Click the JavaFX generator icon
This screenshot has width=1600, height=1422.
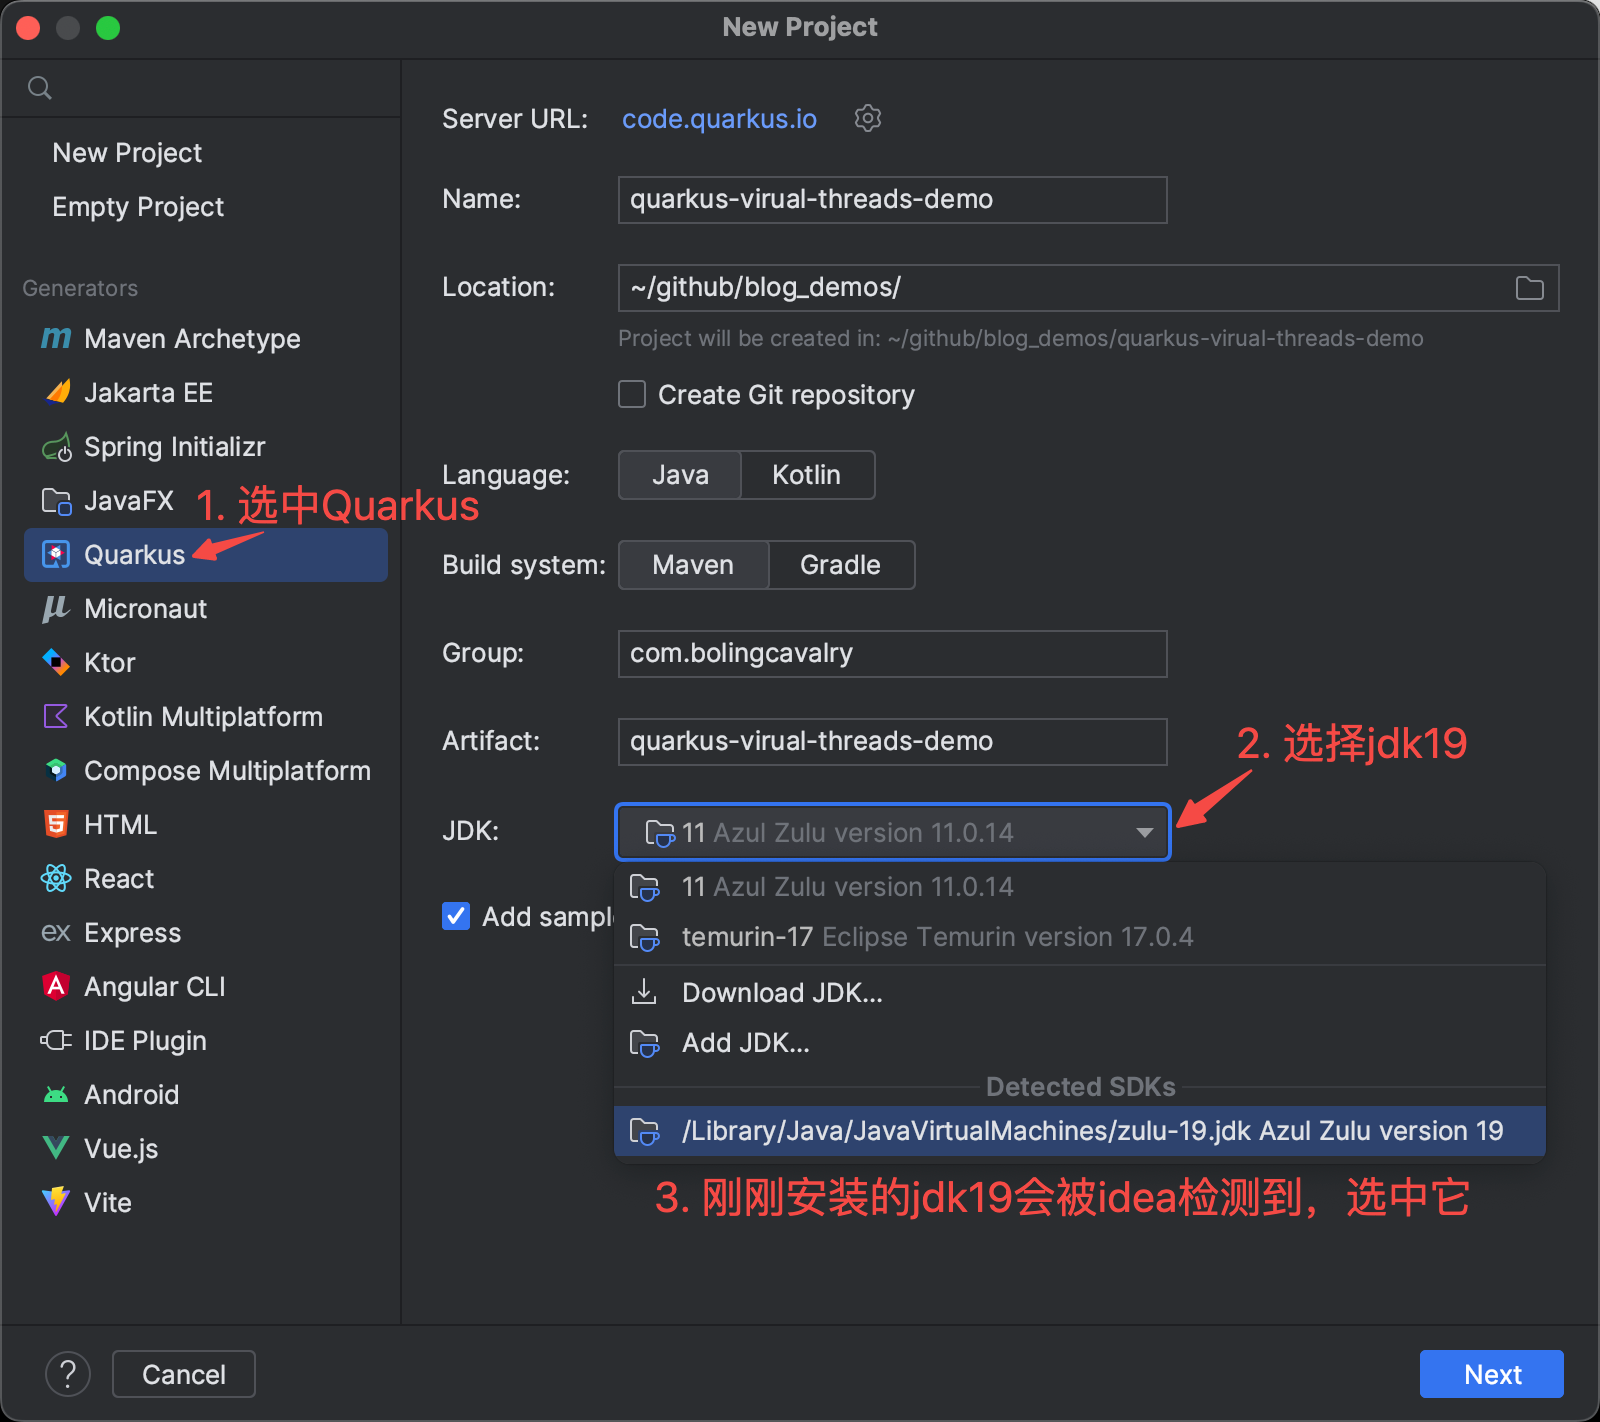point(56,501)
